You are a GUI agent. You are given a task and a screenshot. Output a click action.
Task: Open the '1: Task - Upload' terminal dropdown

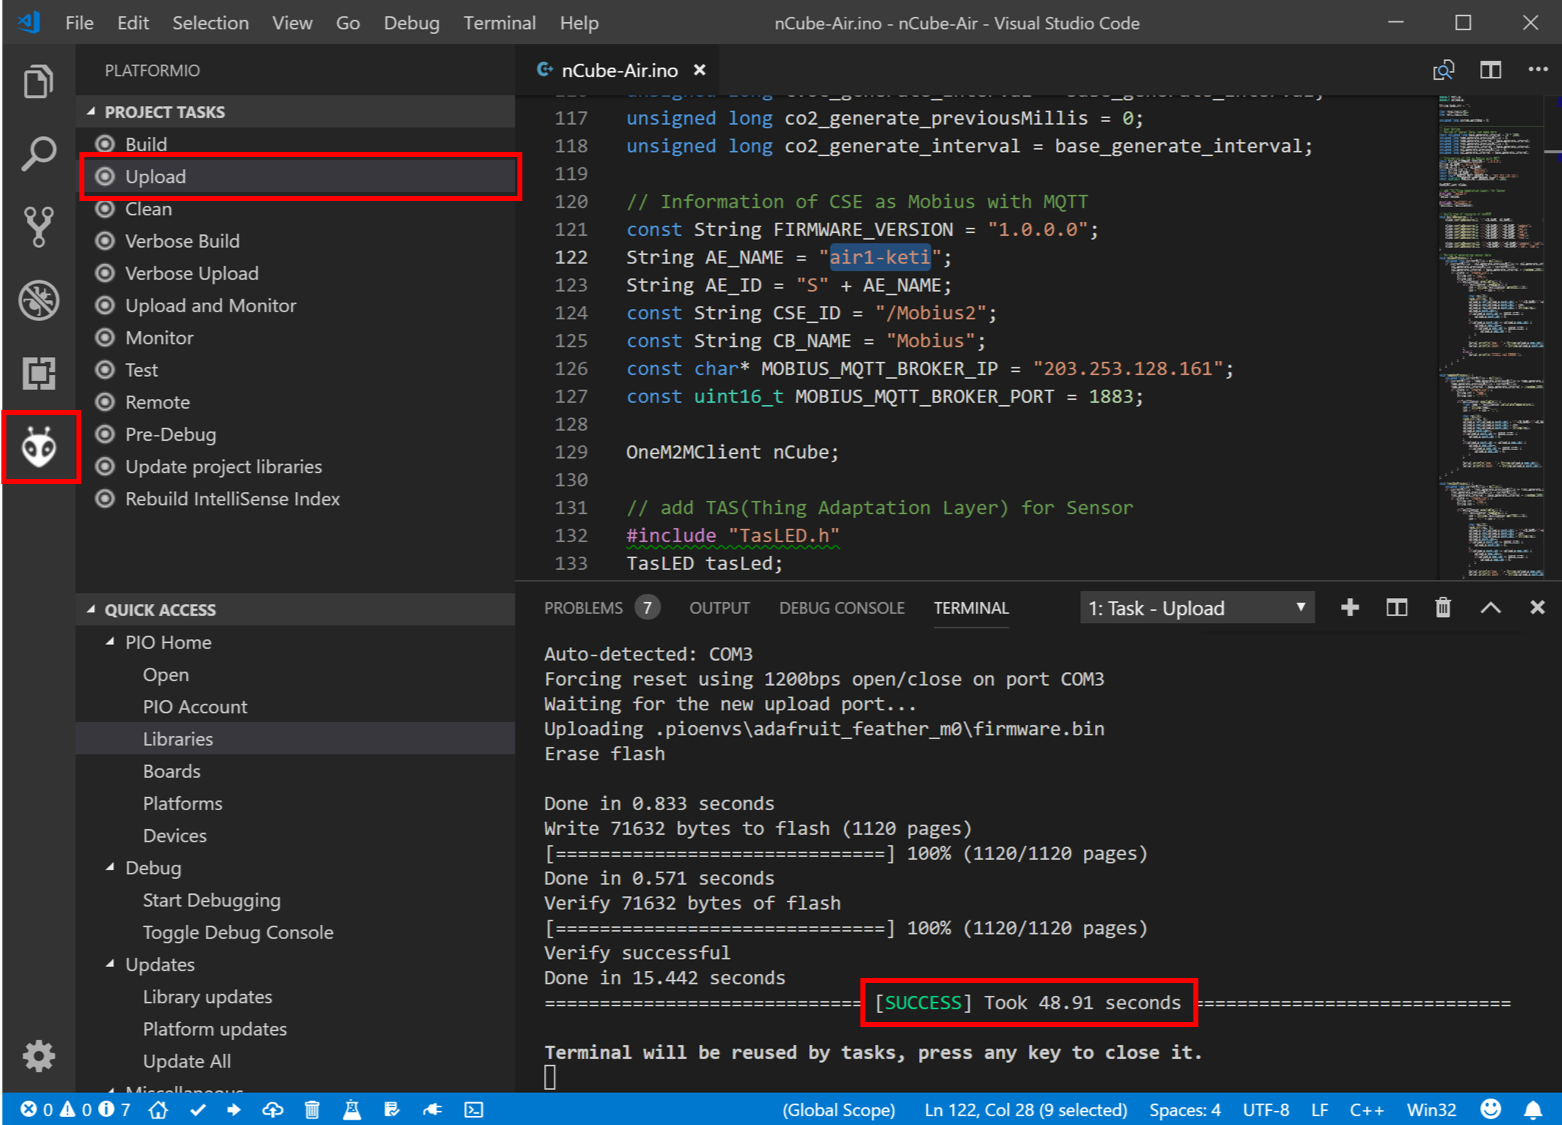(1197, 608)
